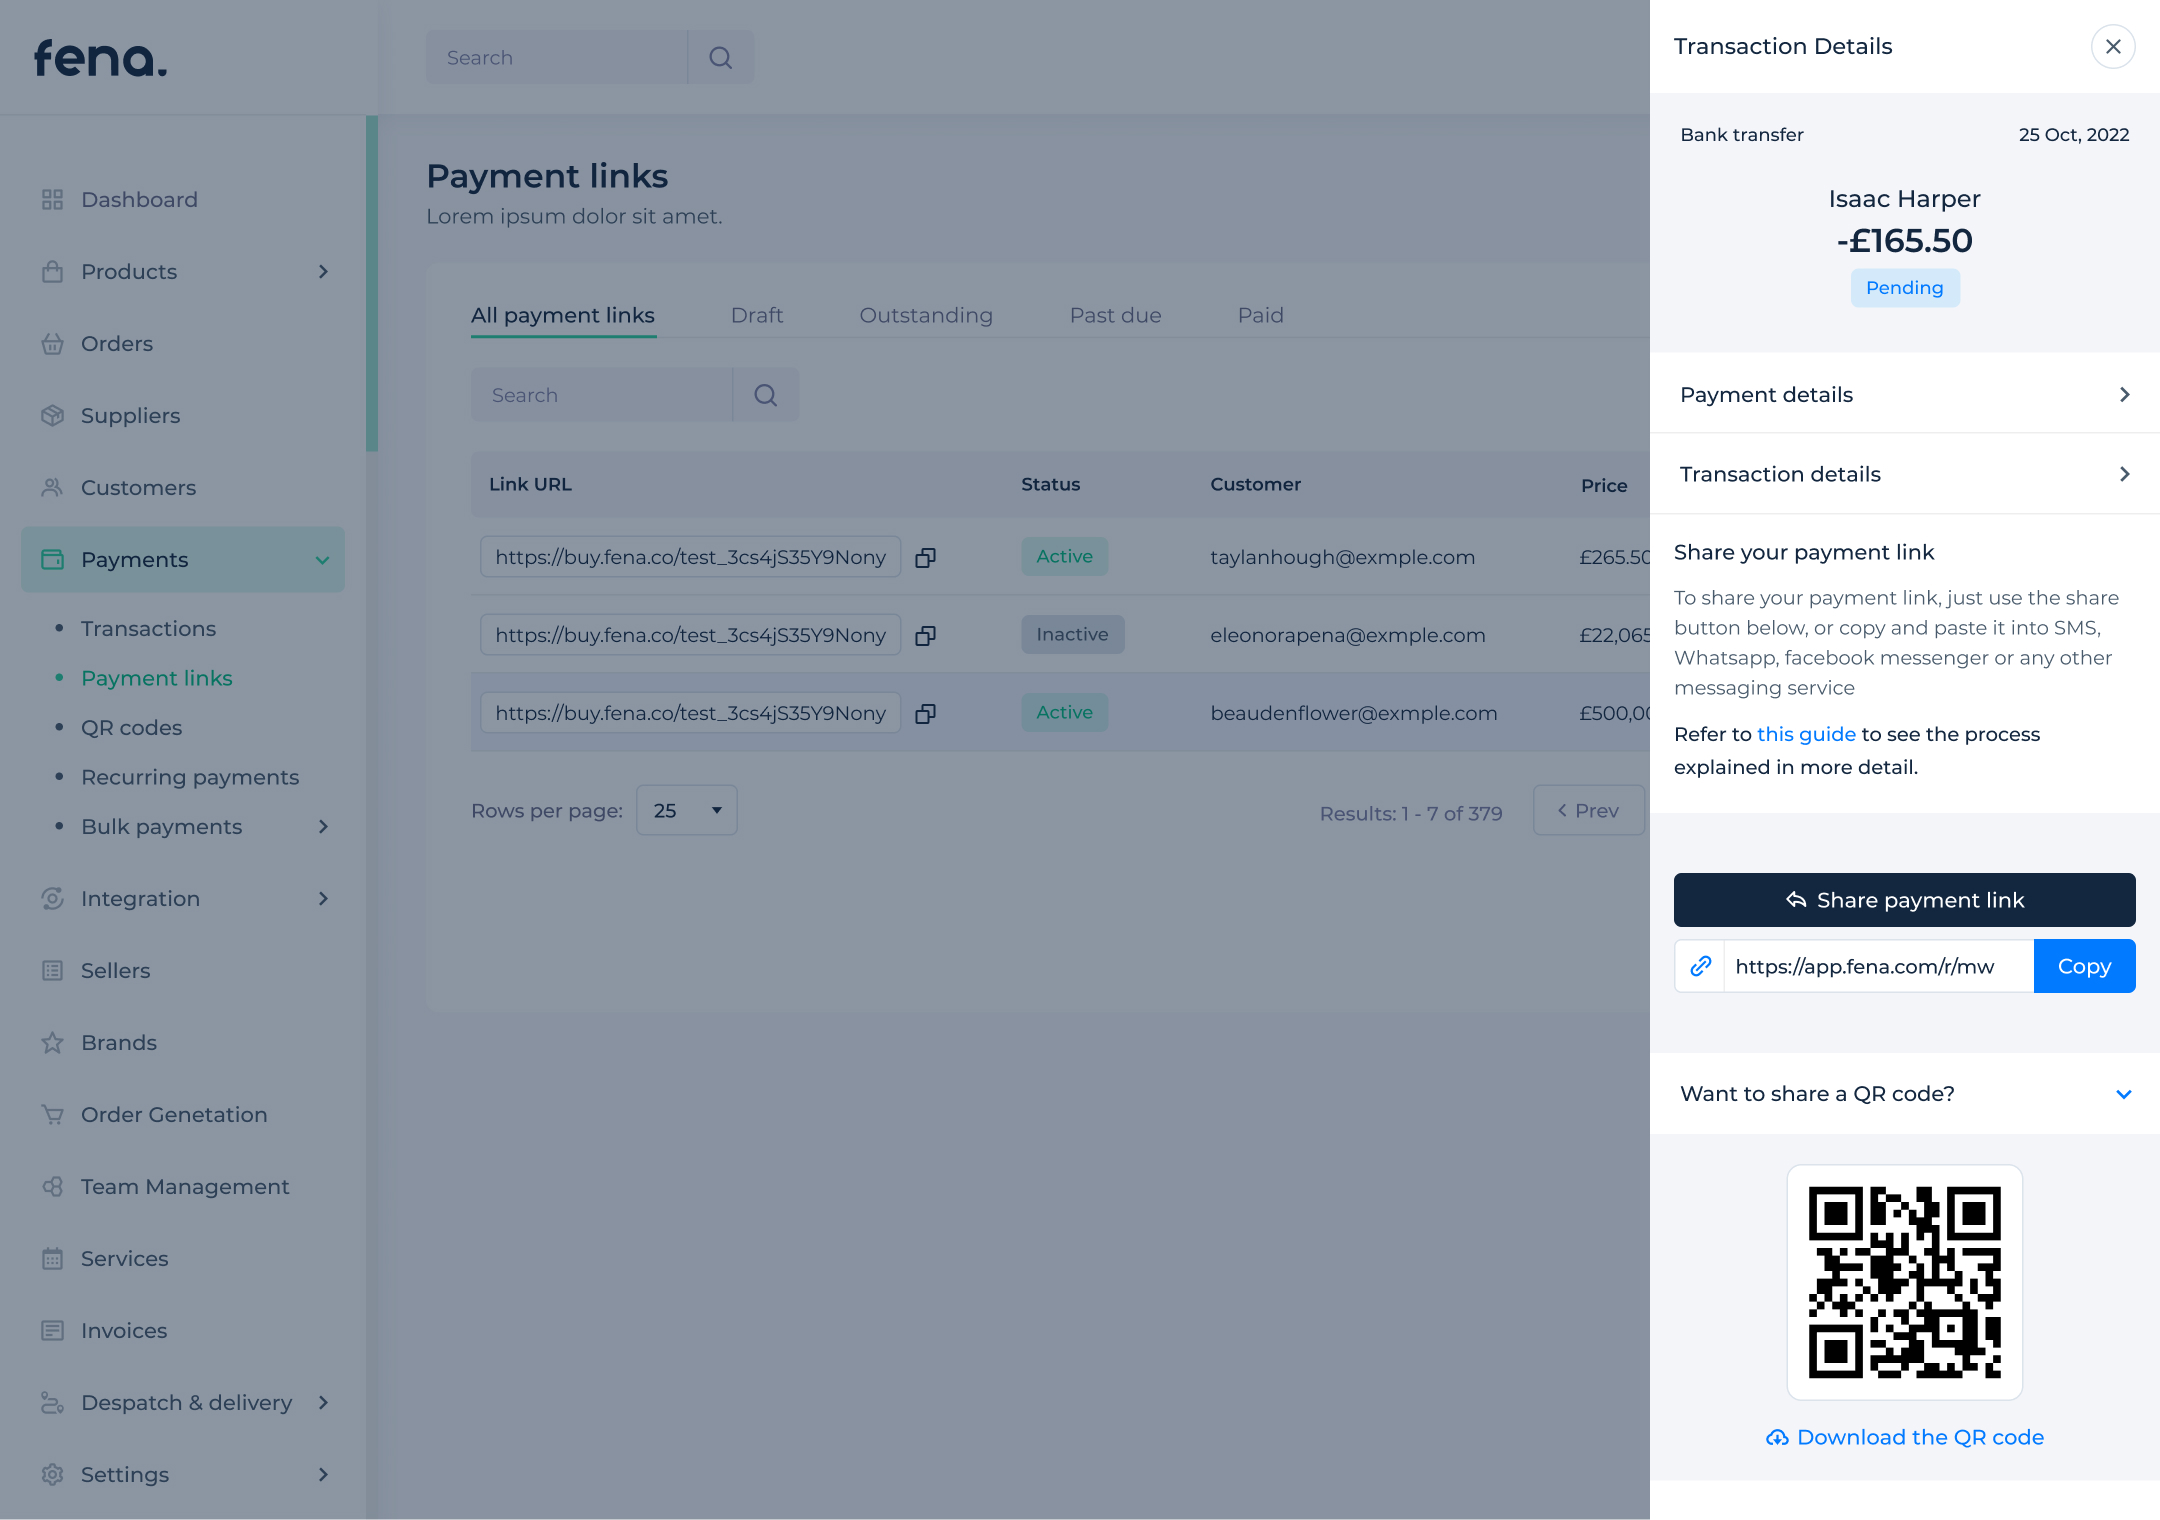Toggle visibility of Bulk payments submenu
This screenshot has width=2160, height=1520.
point(324,826)
